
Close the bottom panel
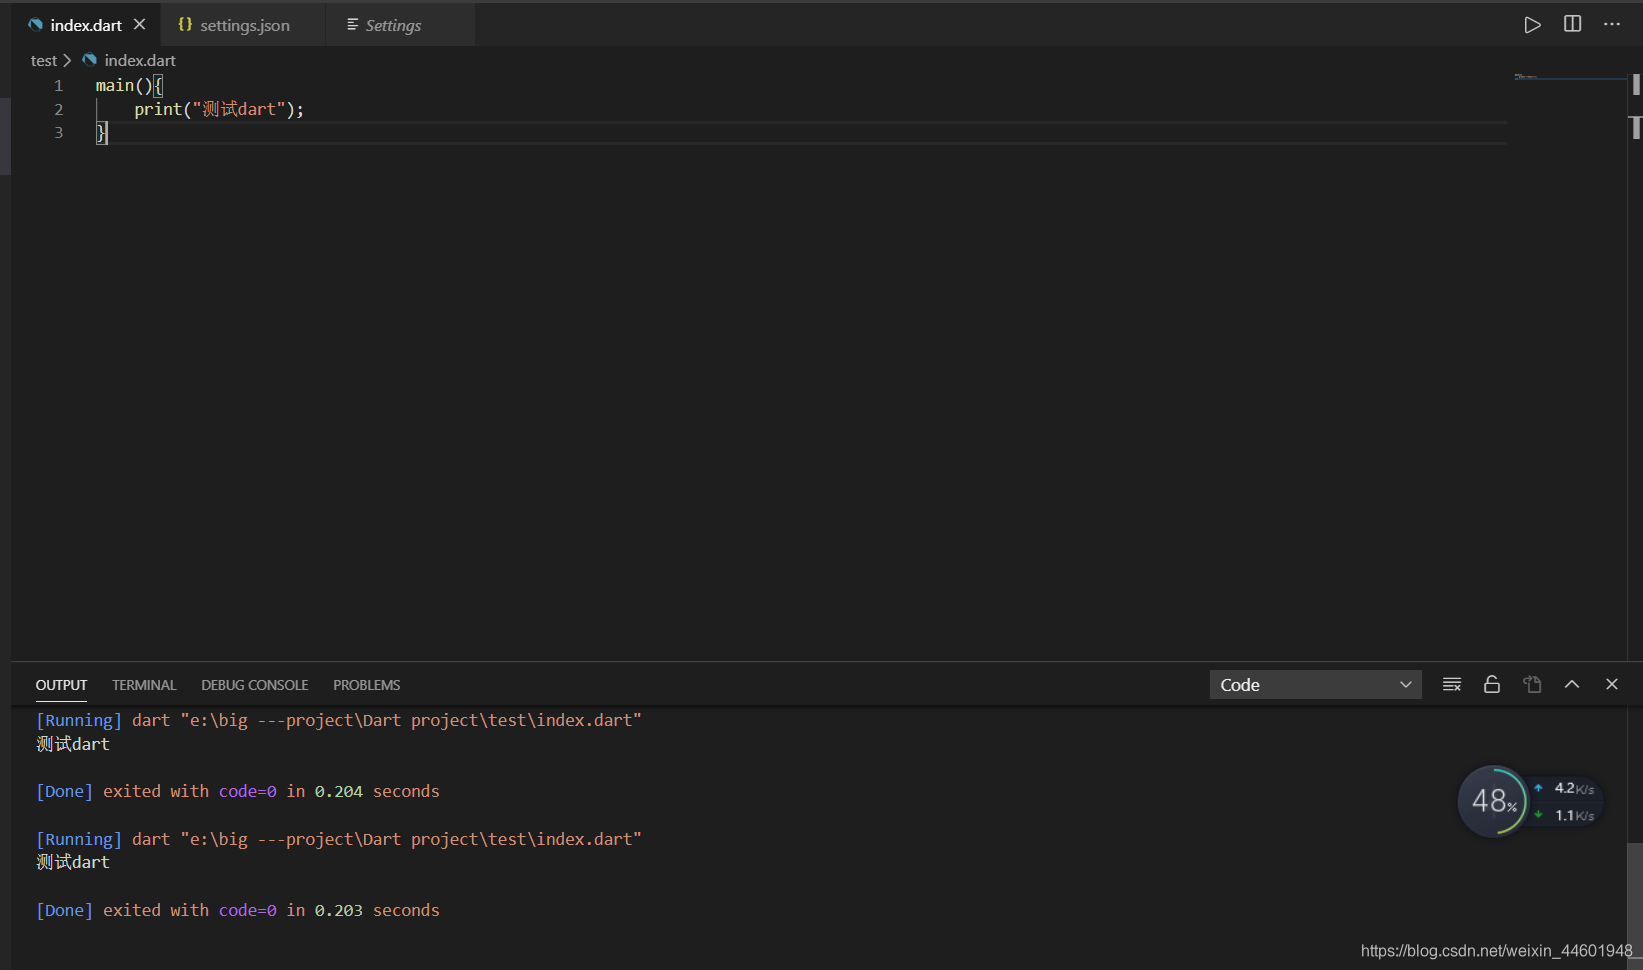(1612, 685)
